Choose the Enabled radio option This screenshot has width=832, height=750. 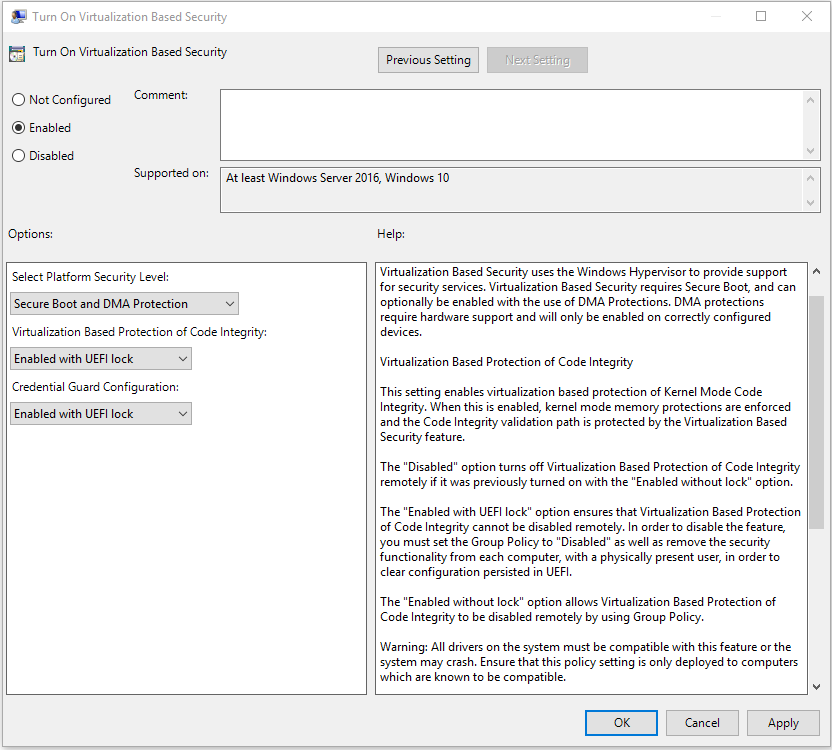click(19, 128)
